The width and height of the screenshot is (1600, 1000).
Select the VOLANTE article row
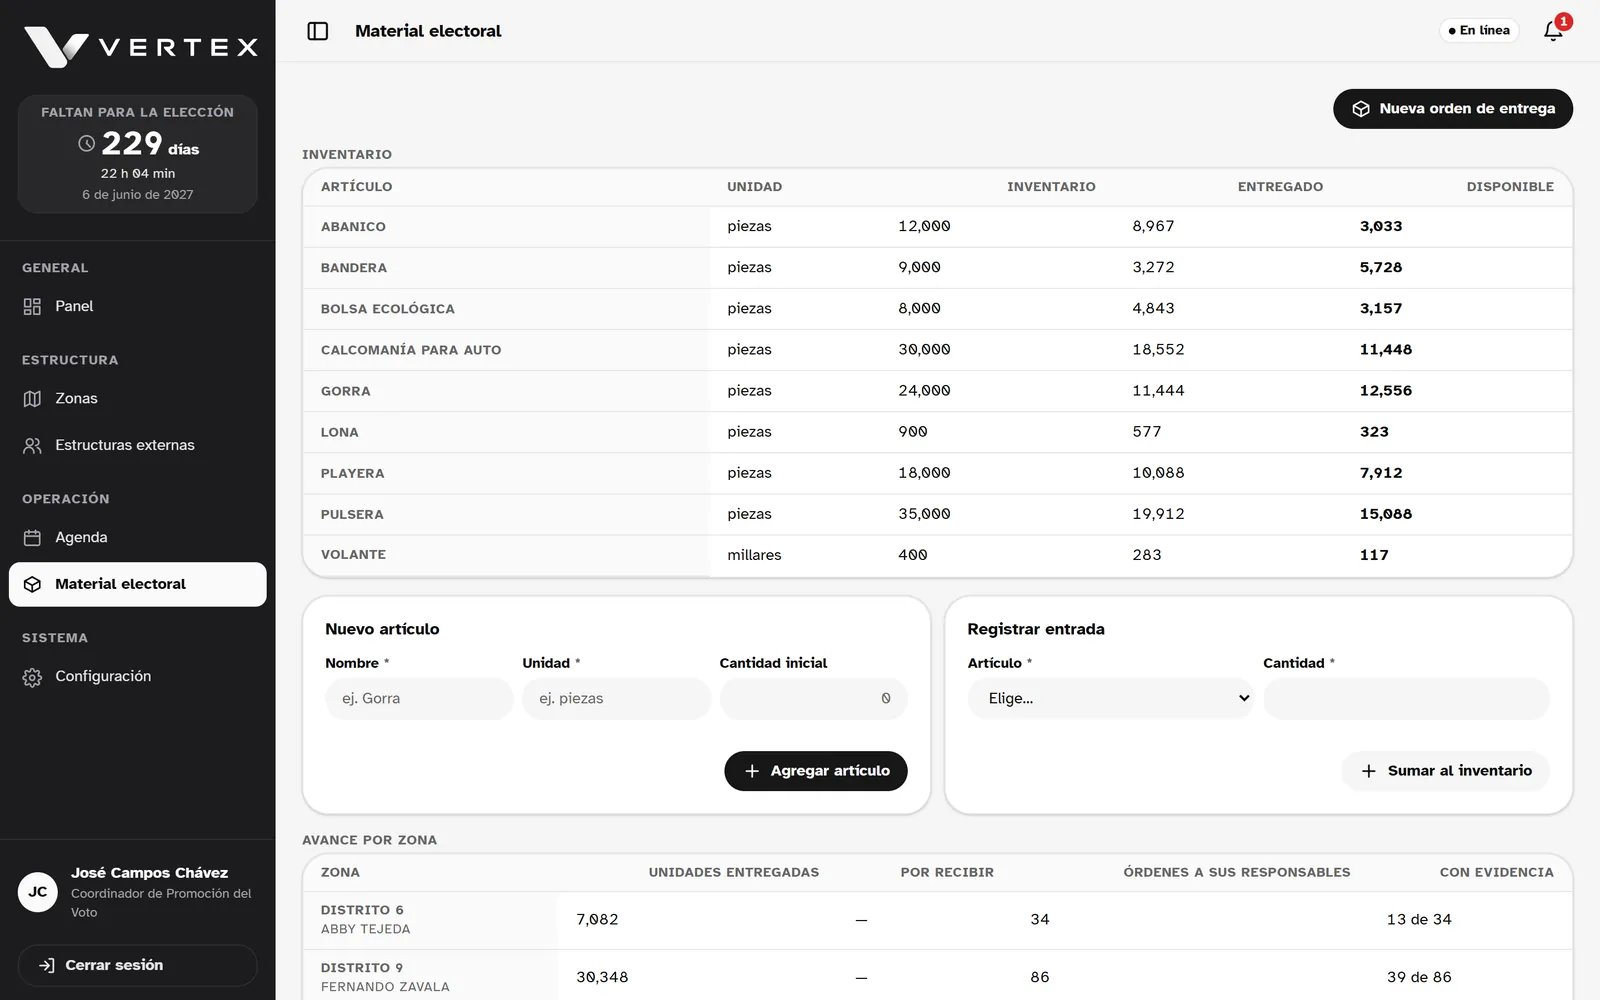pos(937,555)
